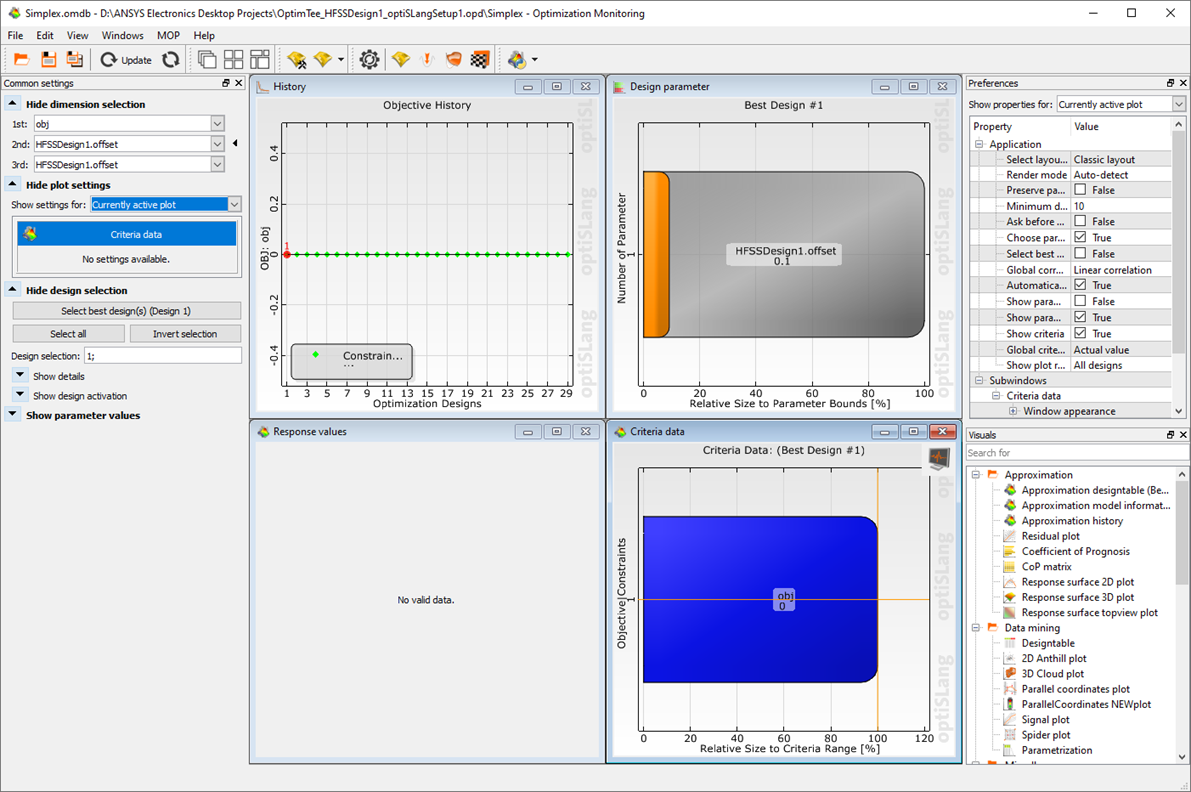Open the Windows menu
1191x792 pixels.
tap(122, 36)
